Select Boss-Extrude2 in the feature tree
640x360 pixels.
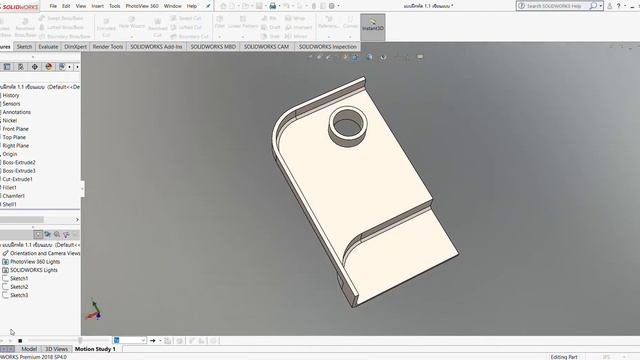(x=19, y=162)
